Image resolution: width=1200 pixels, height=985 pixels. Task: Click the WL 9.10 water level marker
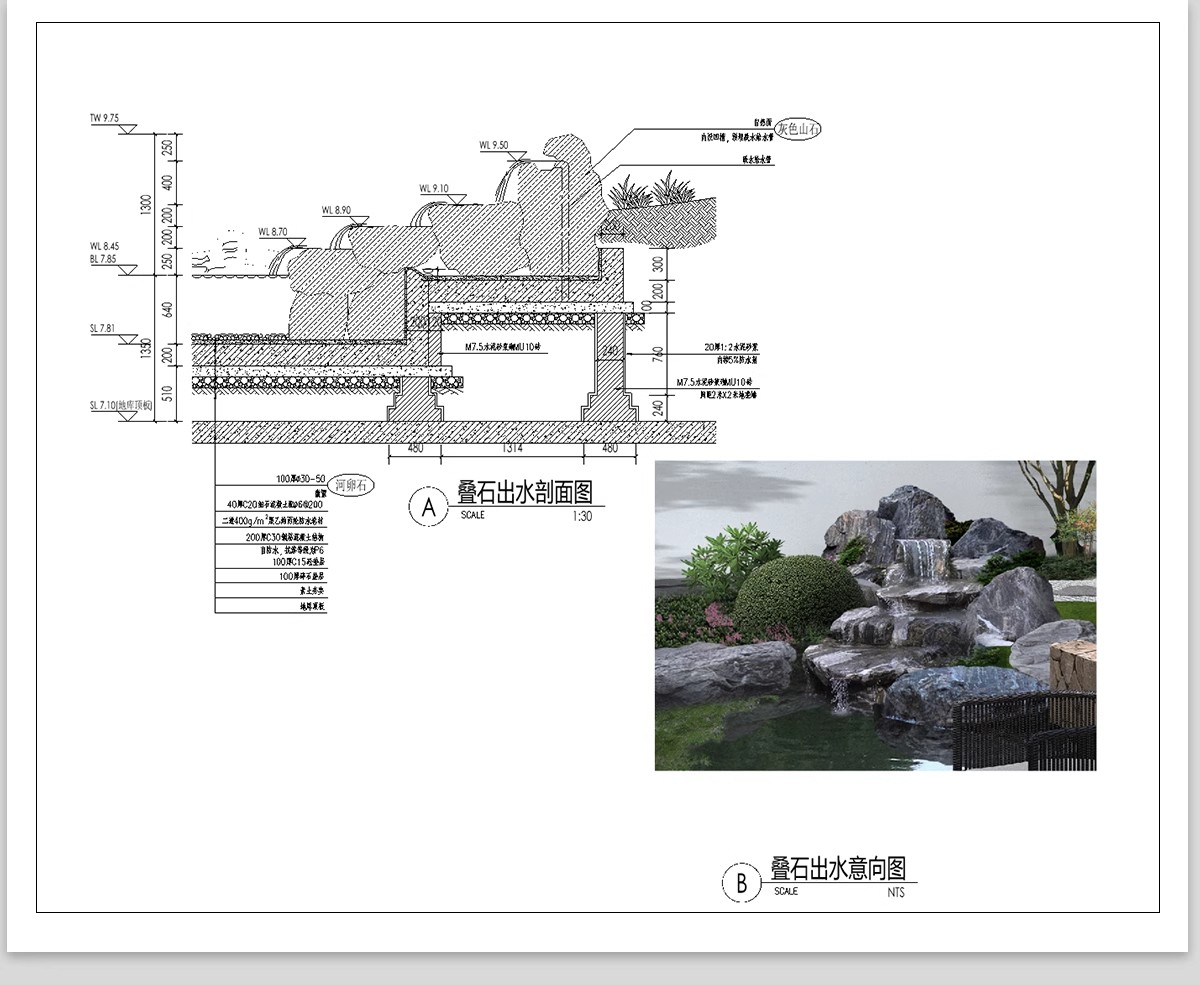coord(434,188)
